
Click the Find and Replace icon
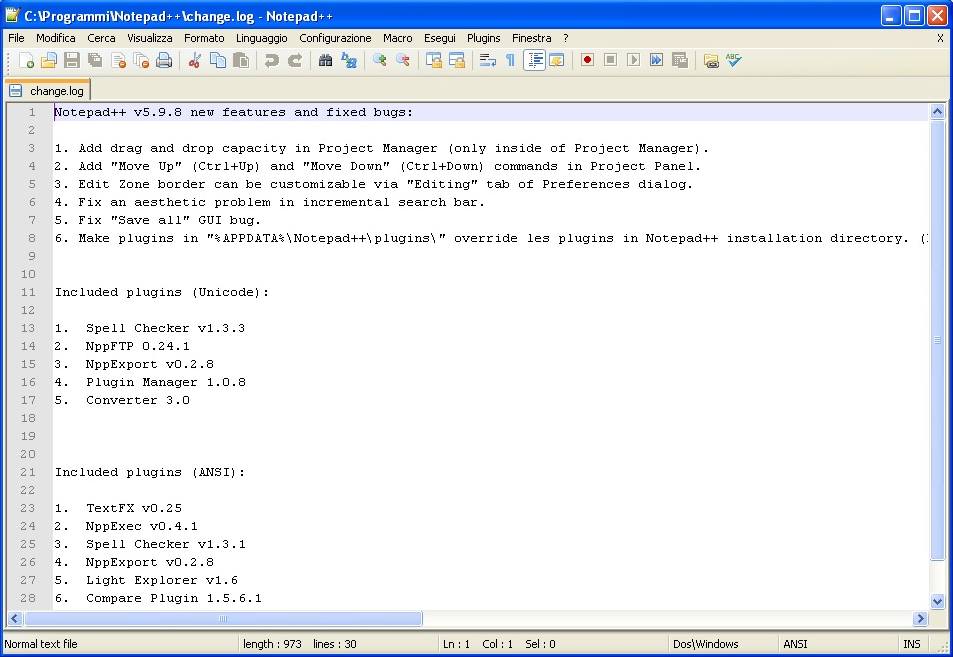pos(349,60)
